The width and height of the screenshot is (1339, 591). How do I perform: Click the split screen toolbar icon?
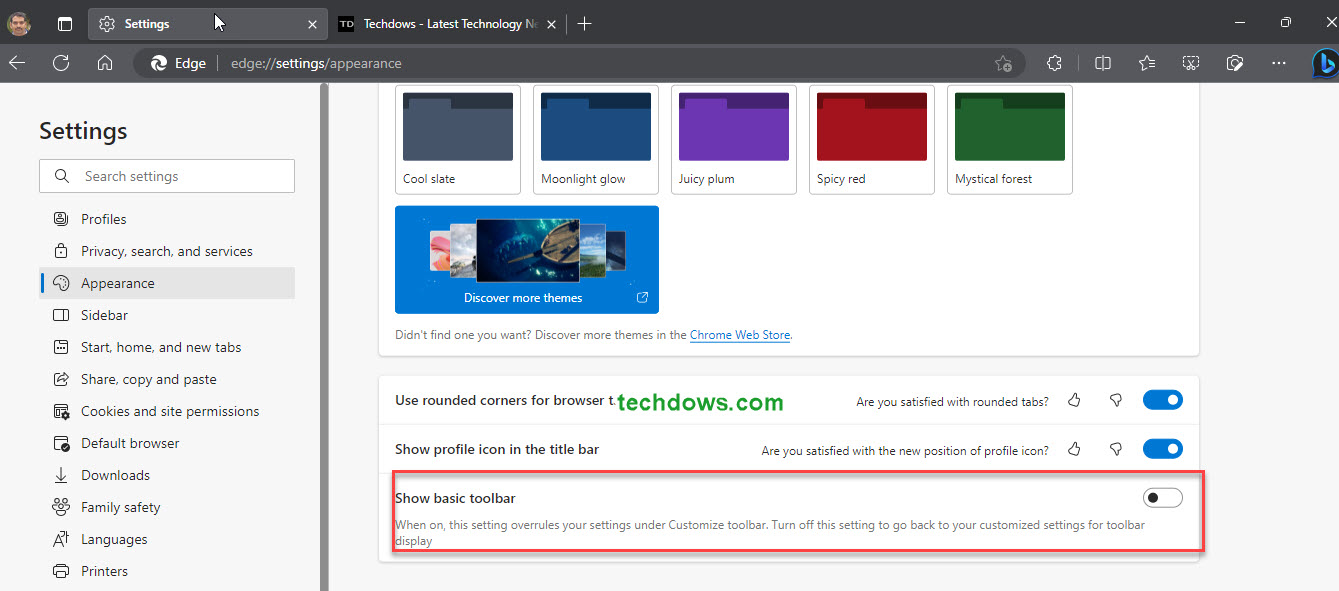[x=1102, y=62]
